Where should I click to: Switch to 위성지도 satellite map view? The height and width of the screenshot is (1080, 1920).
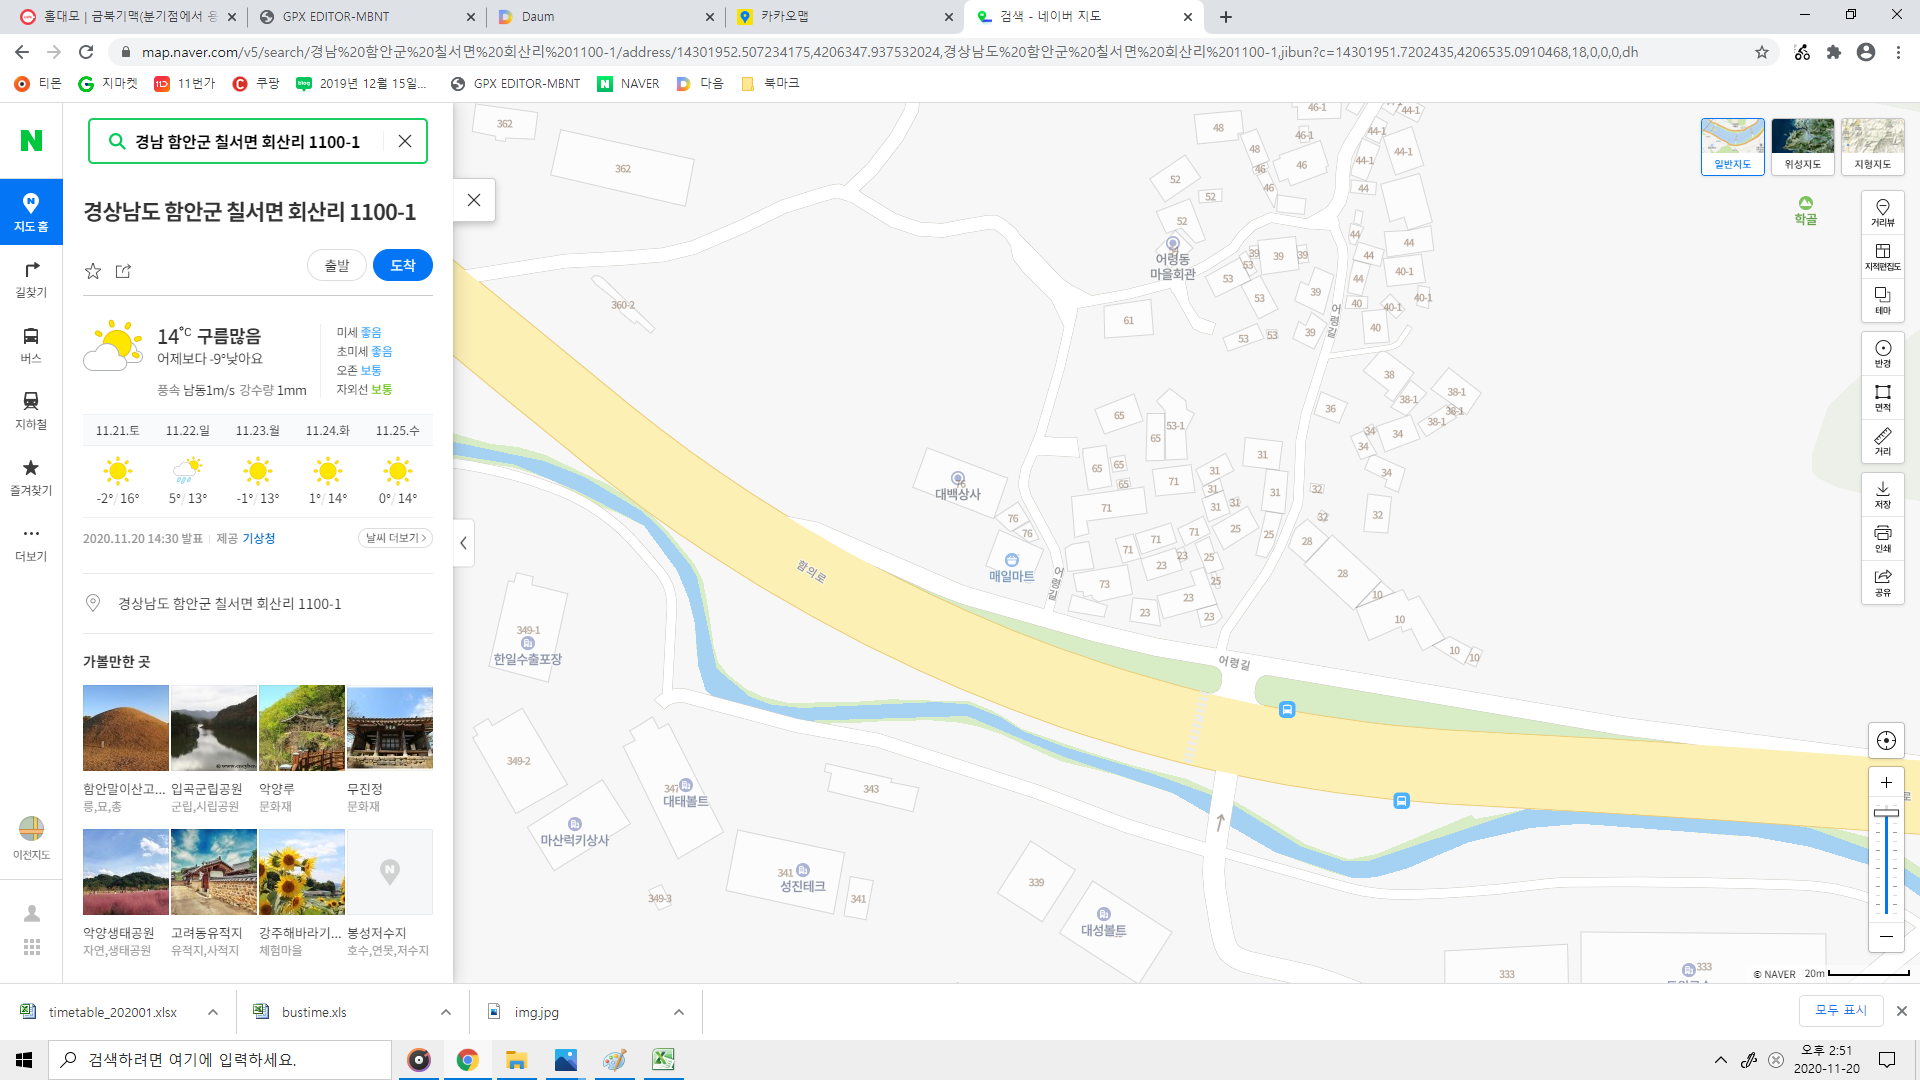(x=1802, y=145)
